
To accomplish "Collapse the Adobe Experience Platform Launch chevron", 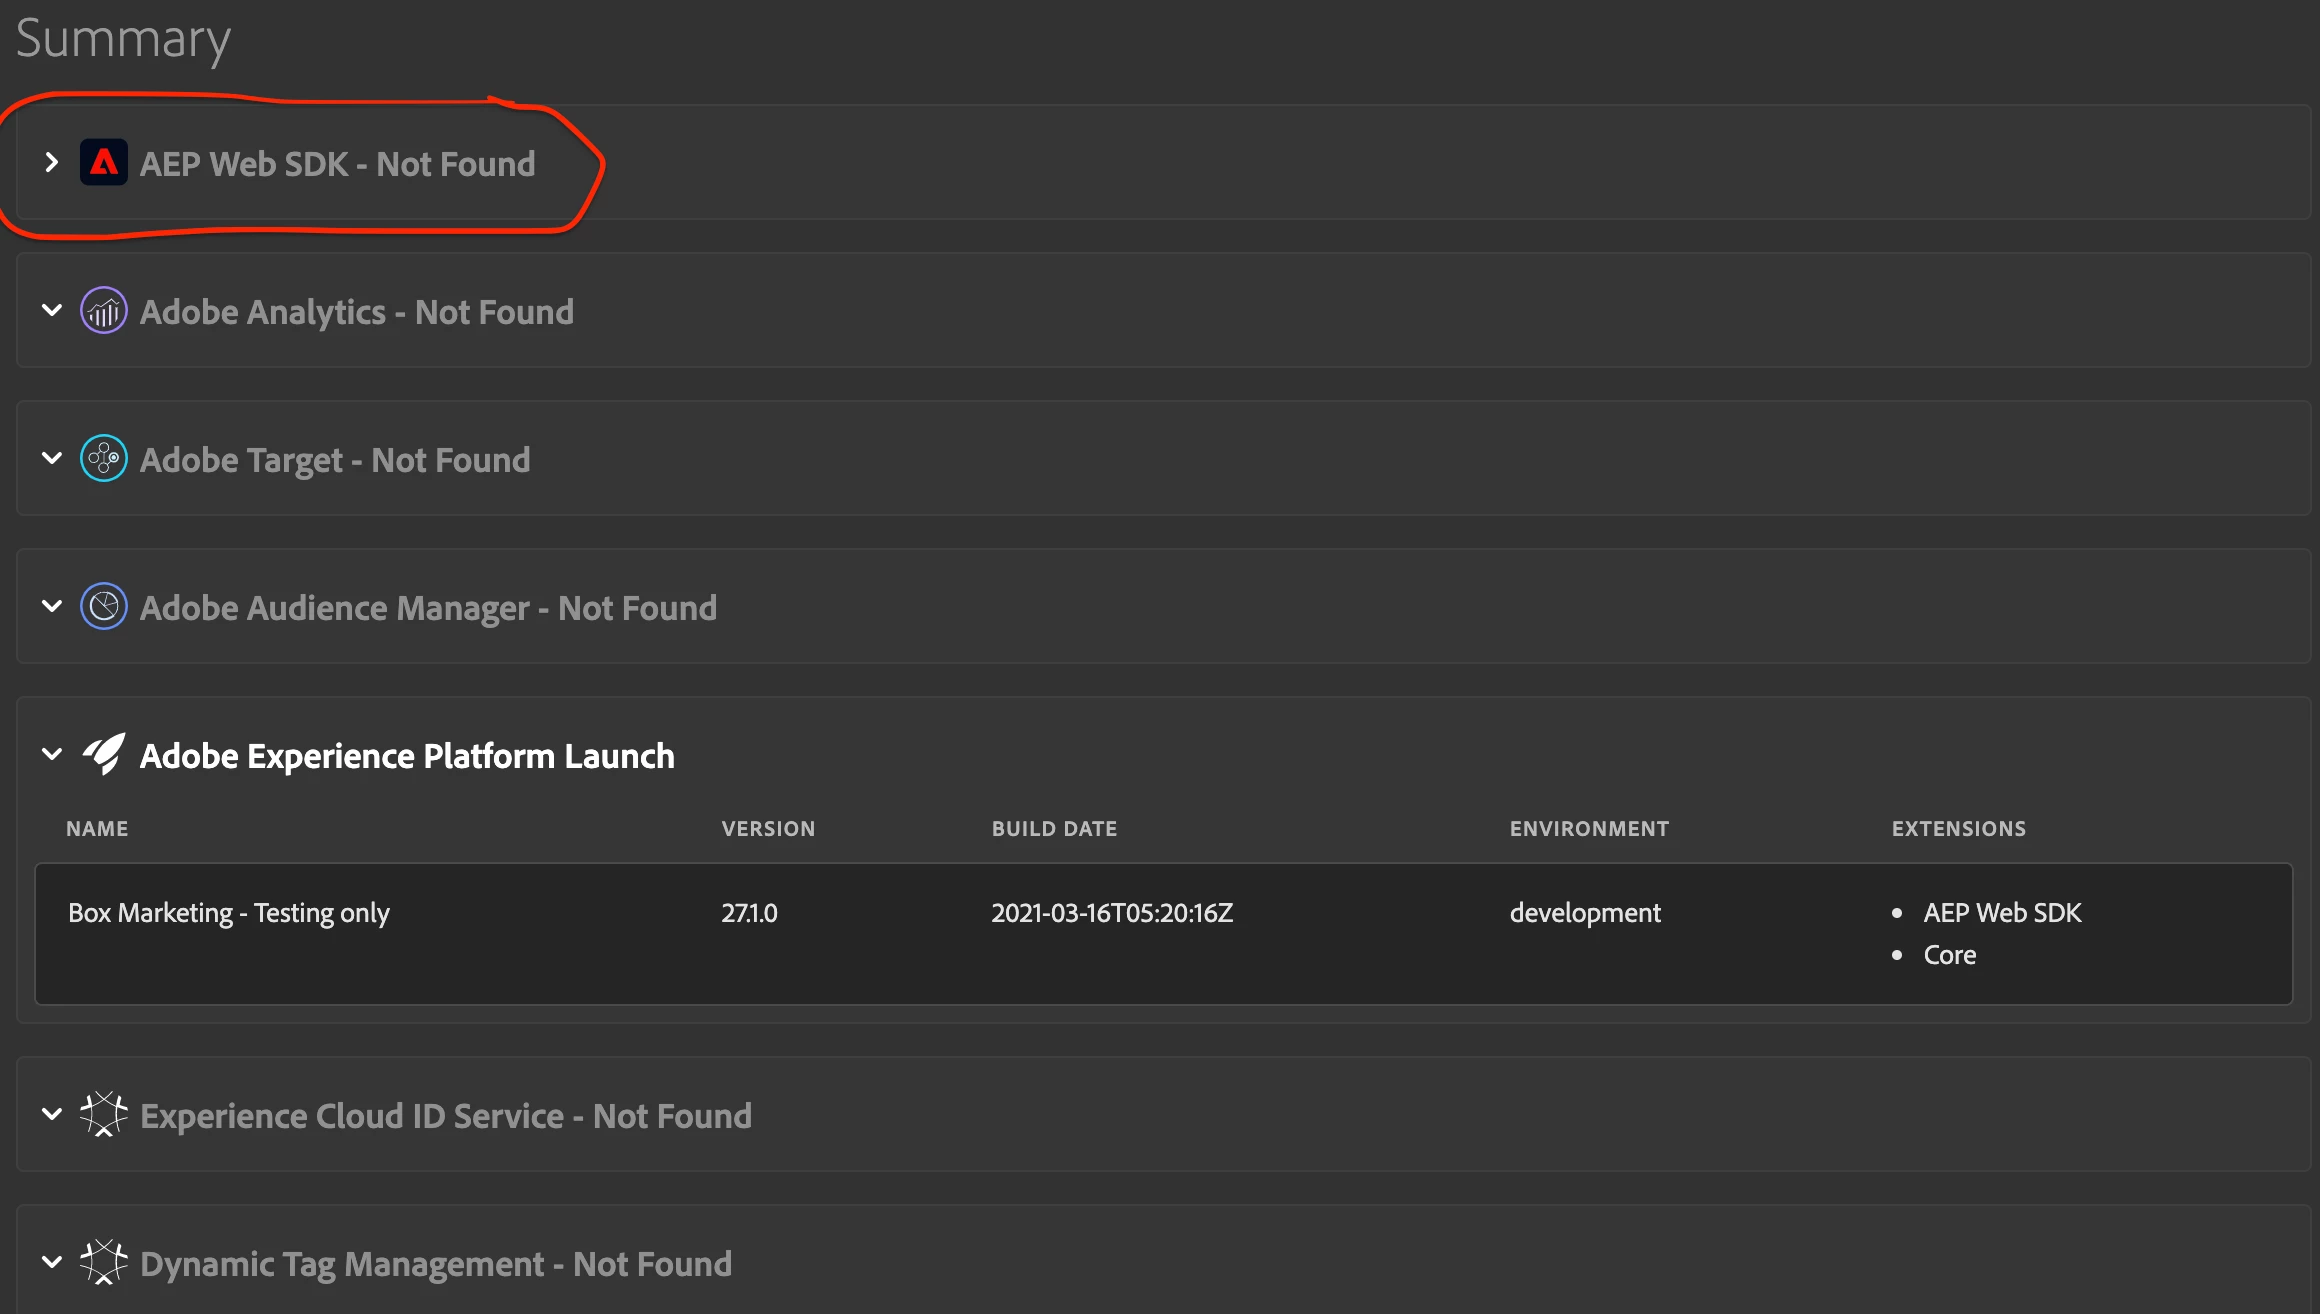I will 52,754.
